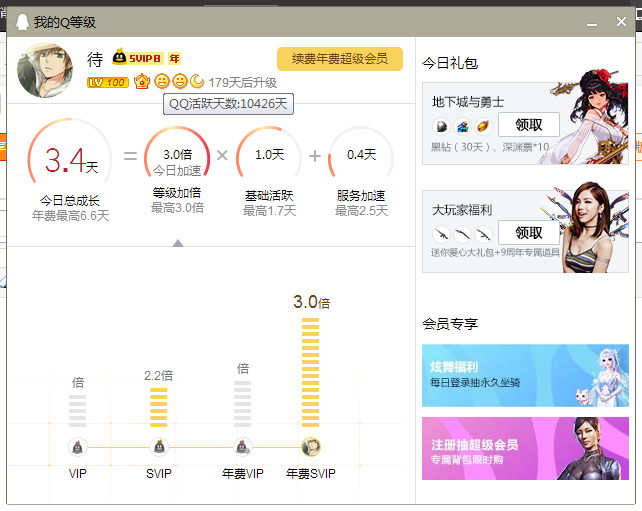Click the 年费SVIP avatar node icon
642x511 pixels.
(311, 447)
